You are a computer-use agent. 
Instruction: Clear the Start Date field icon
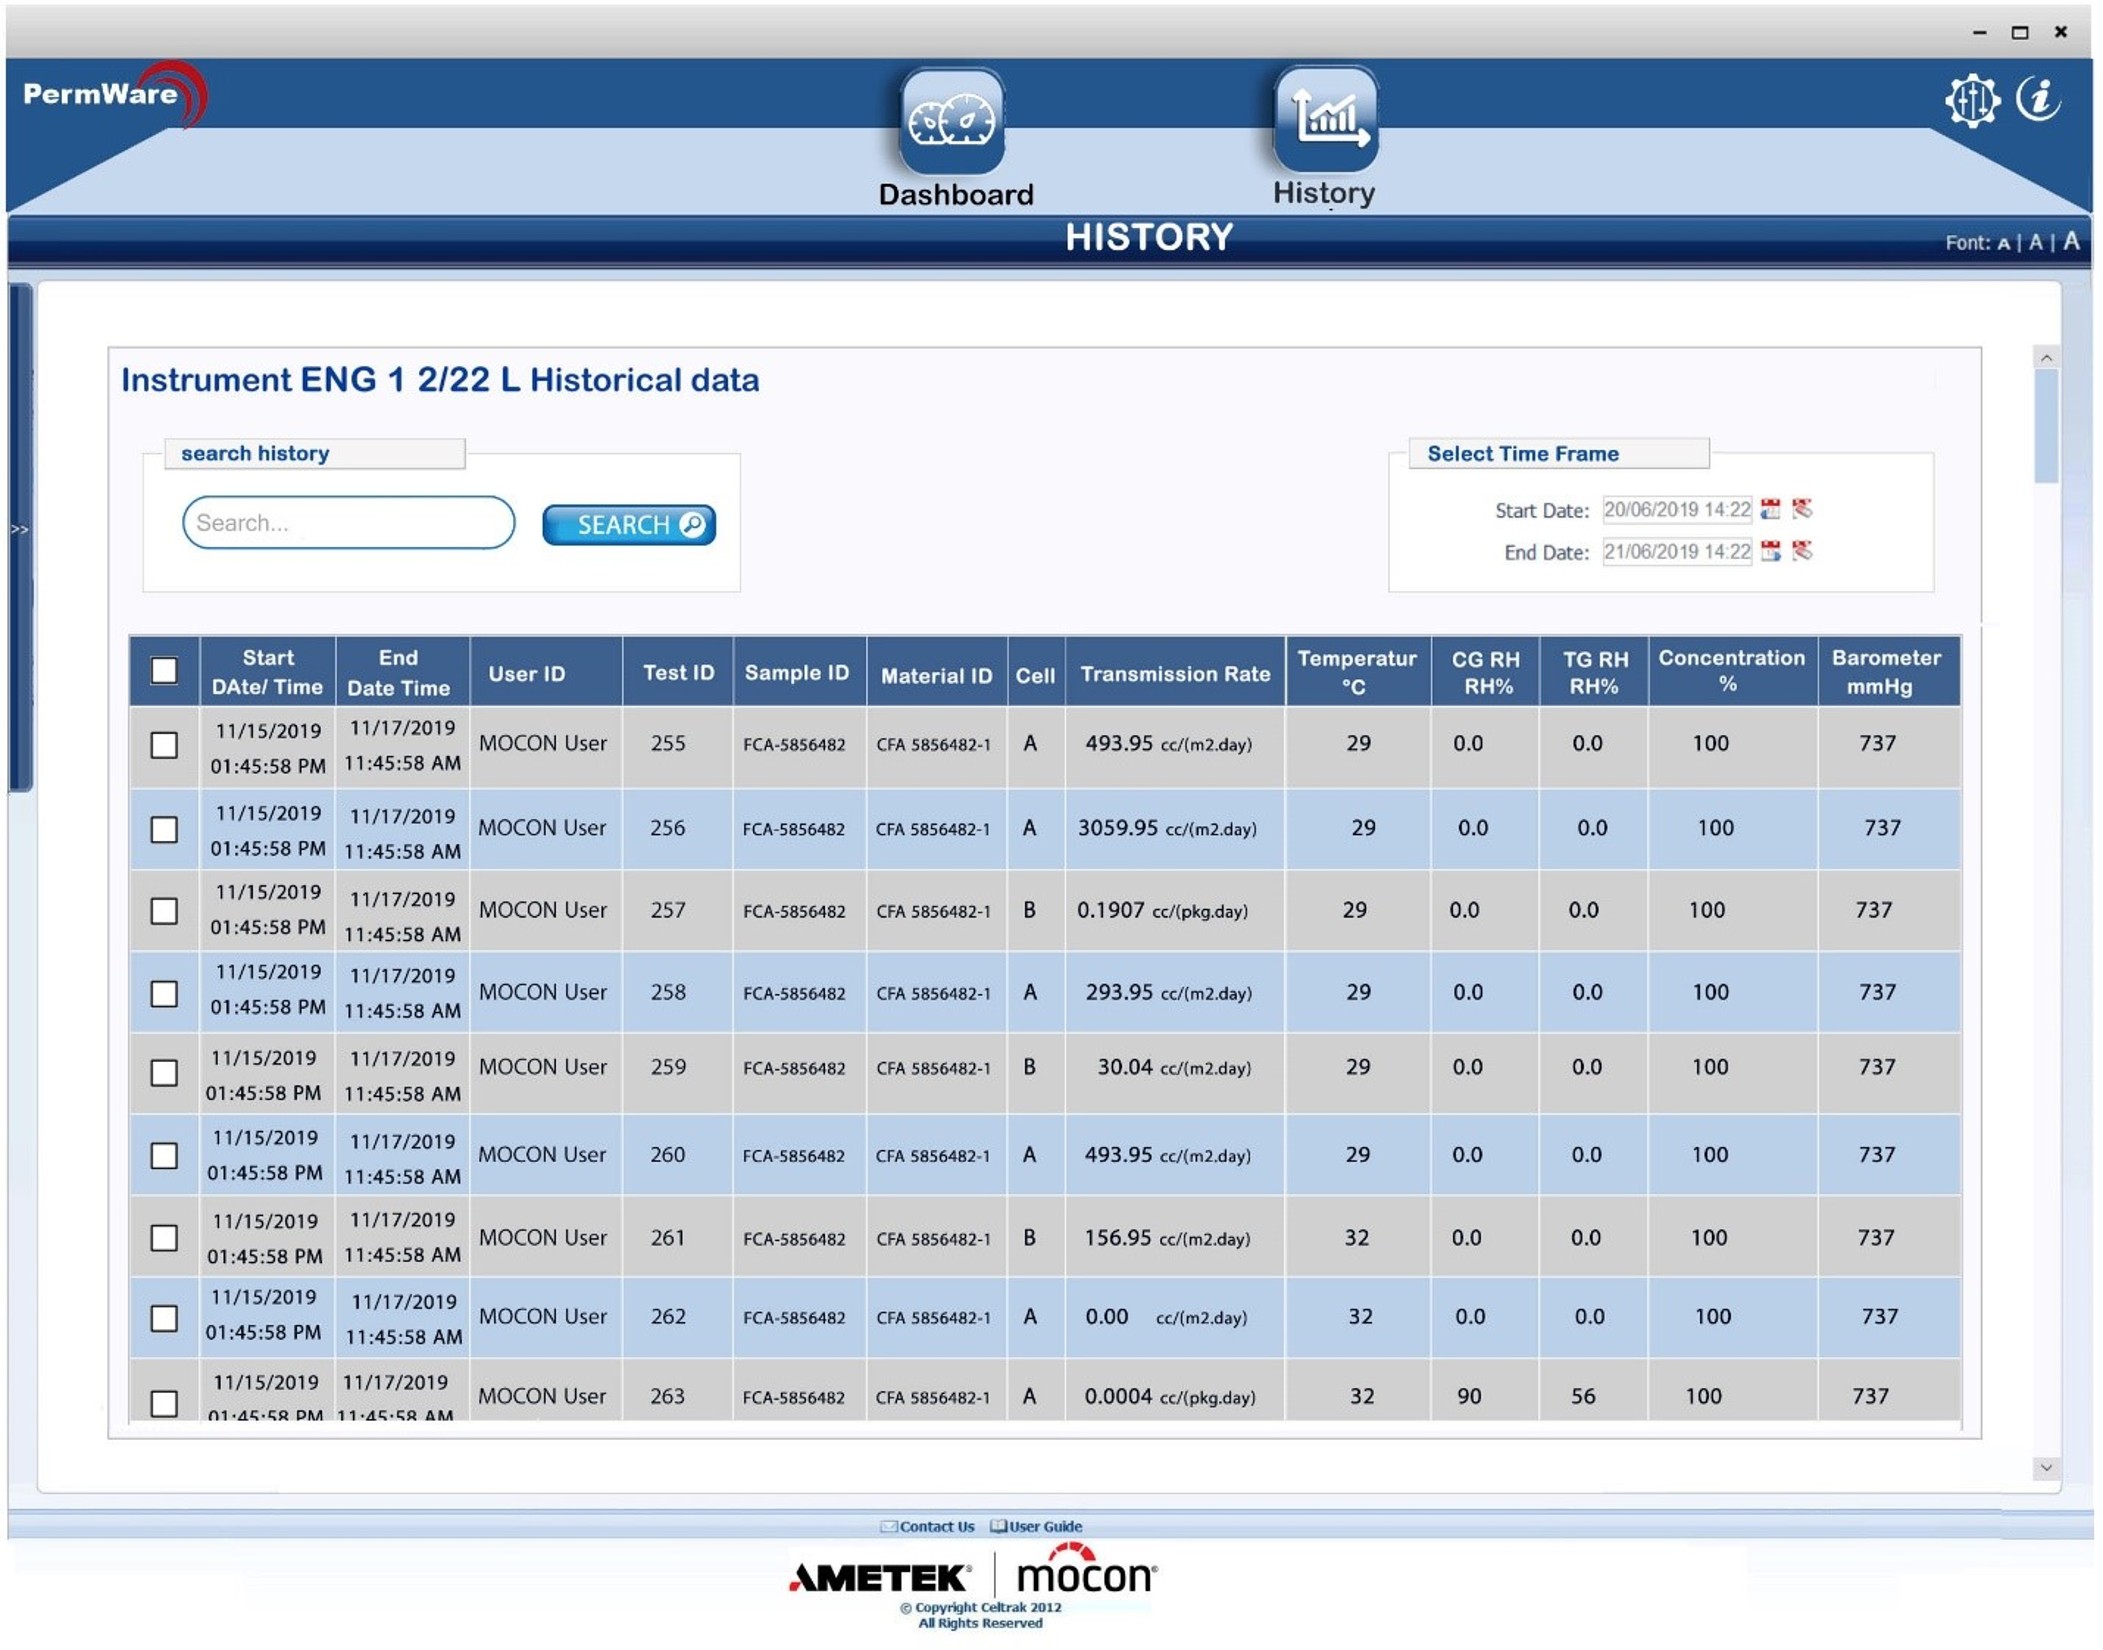click(1802, 509)
